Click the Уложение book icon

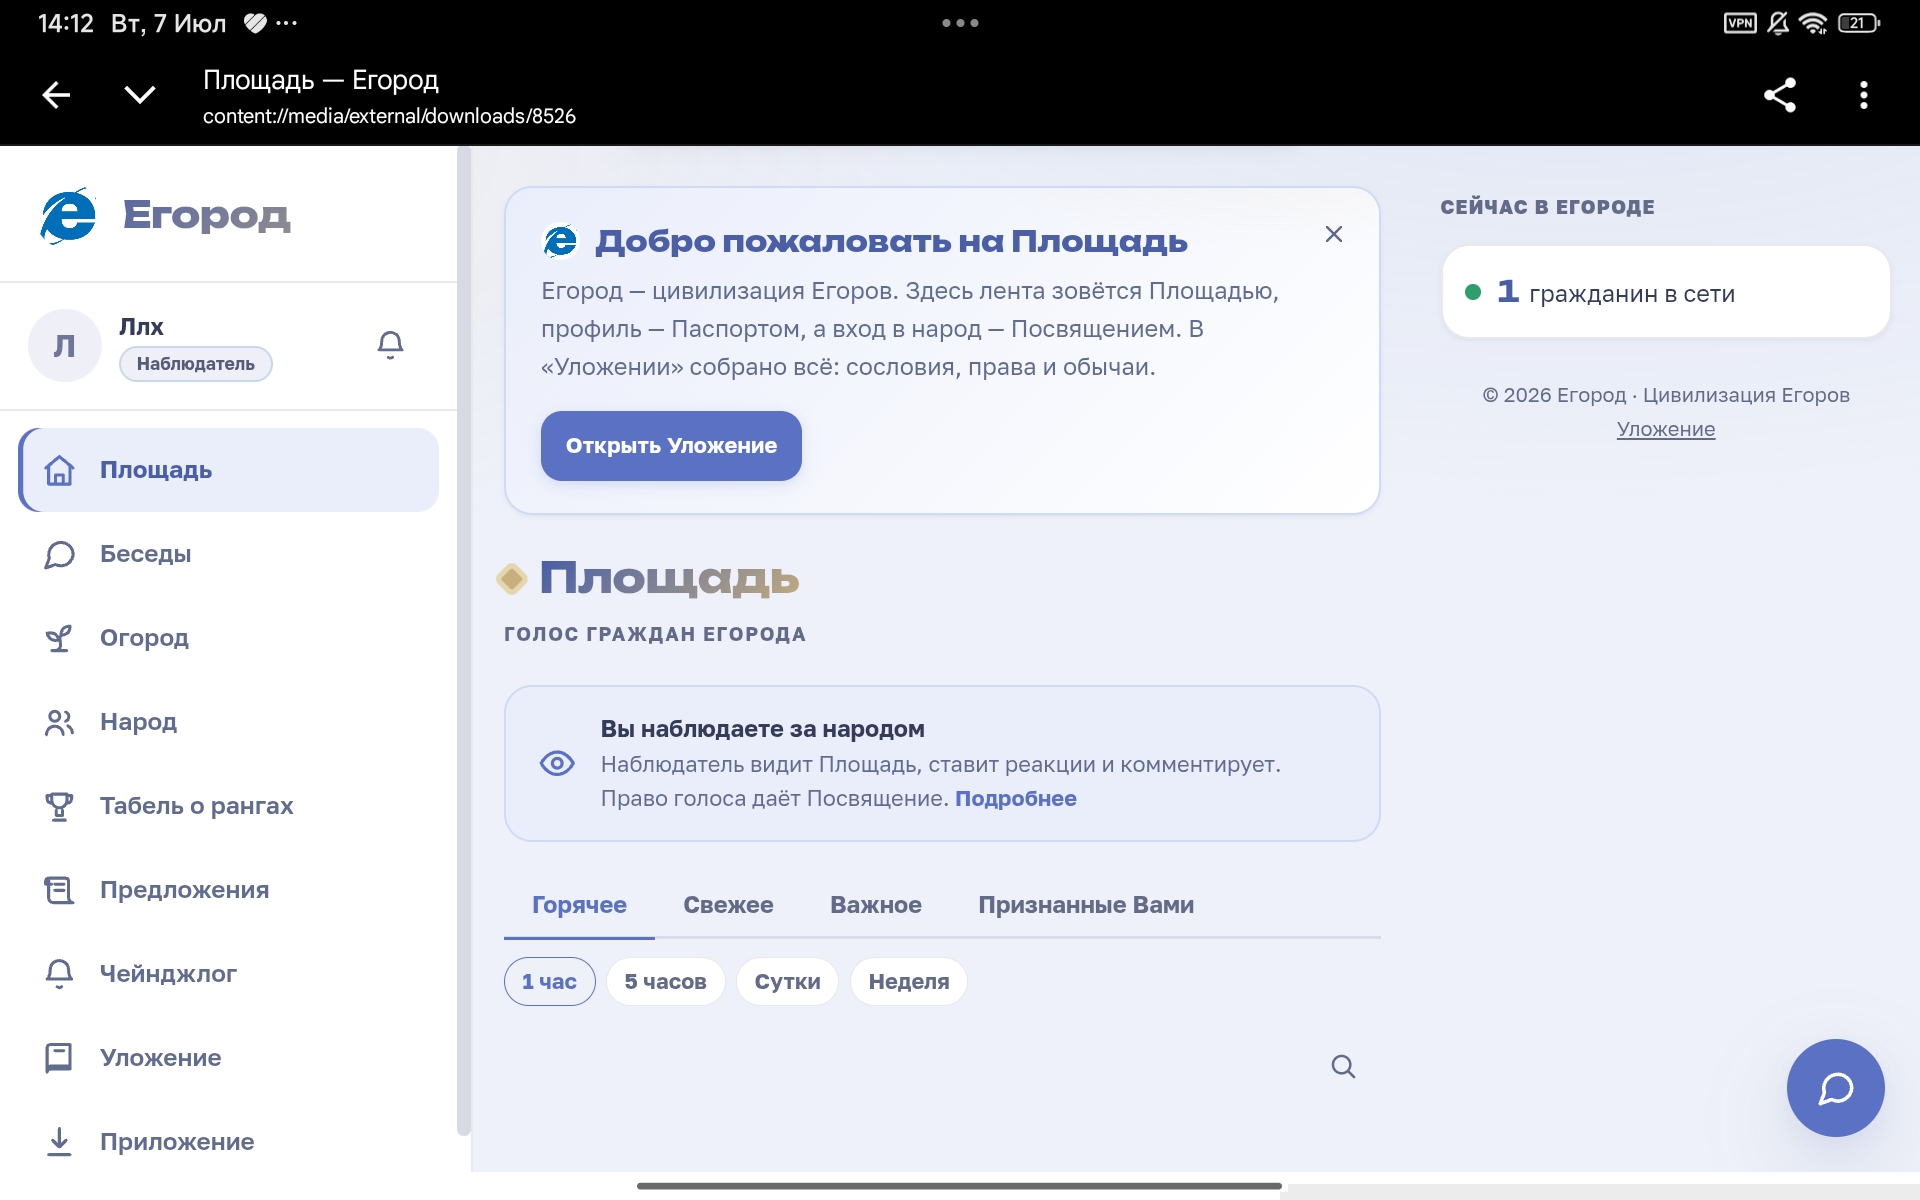click(x=59, y=1058)
